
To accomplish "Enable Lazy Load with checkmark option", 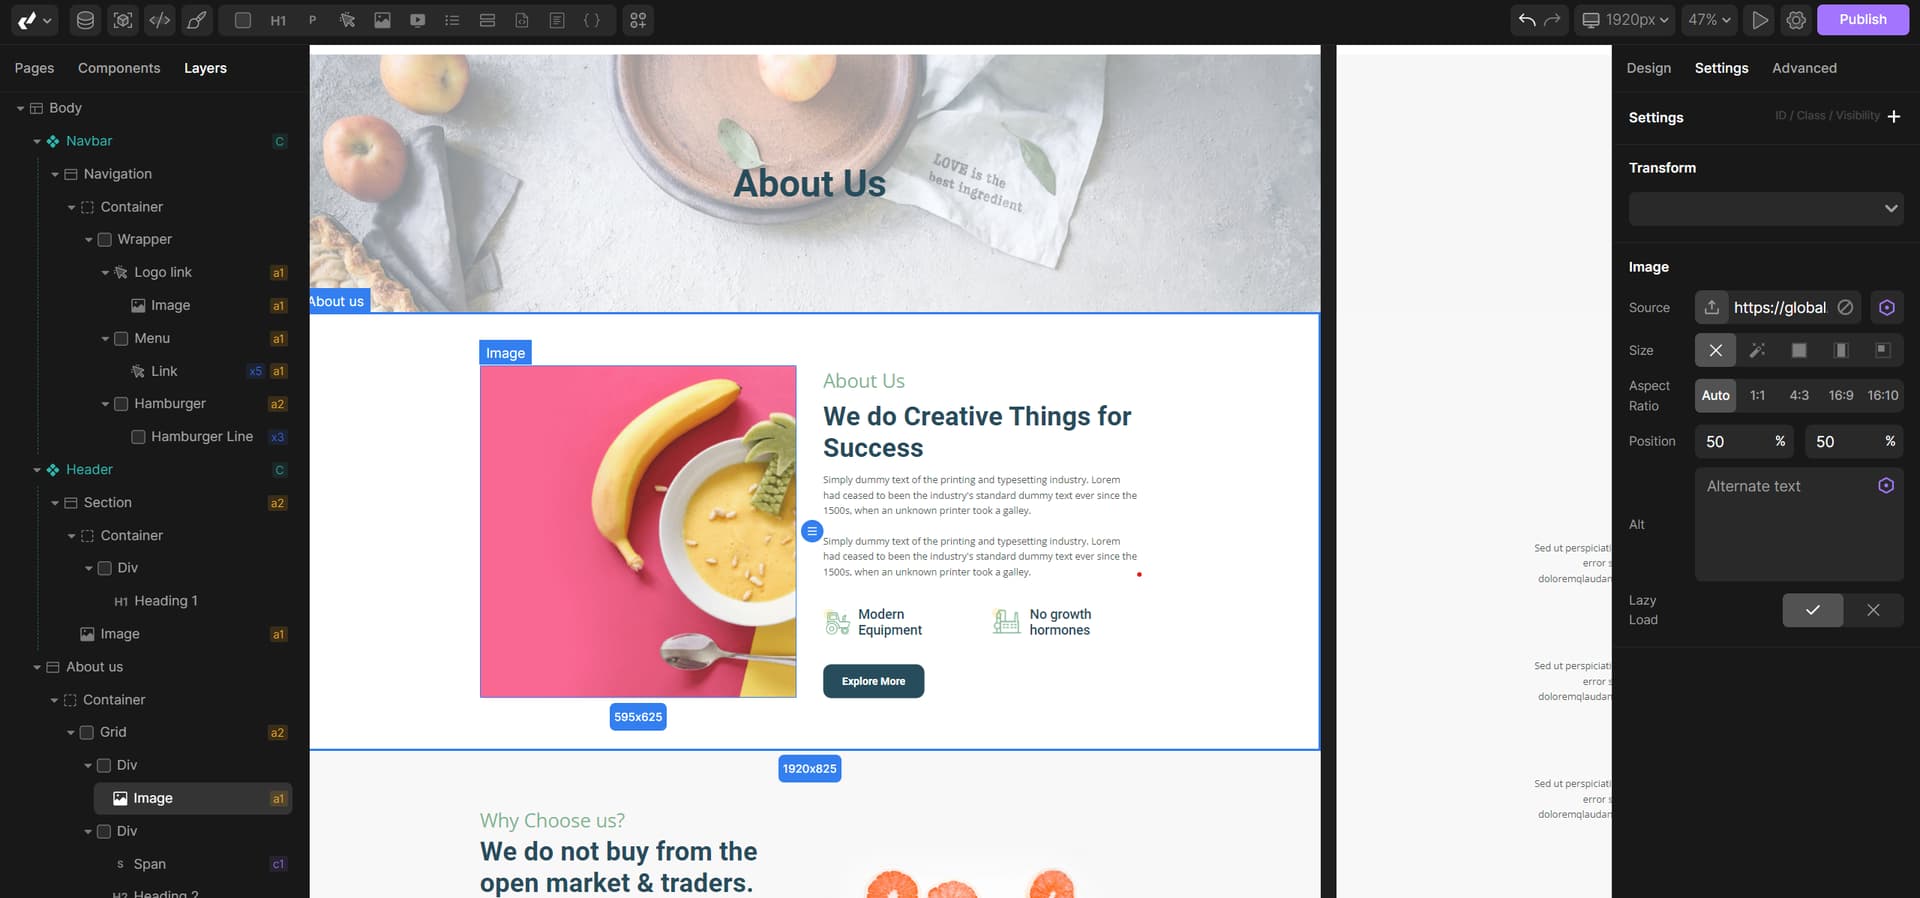I will click(x=1812, y=610).
